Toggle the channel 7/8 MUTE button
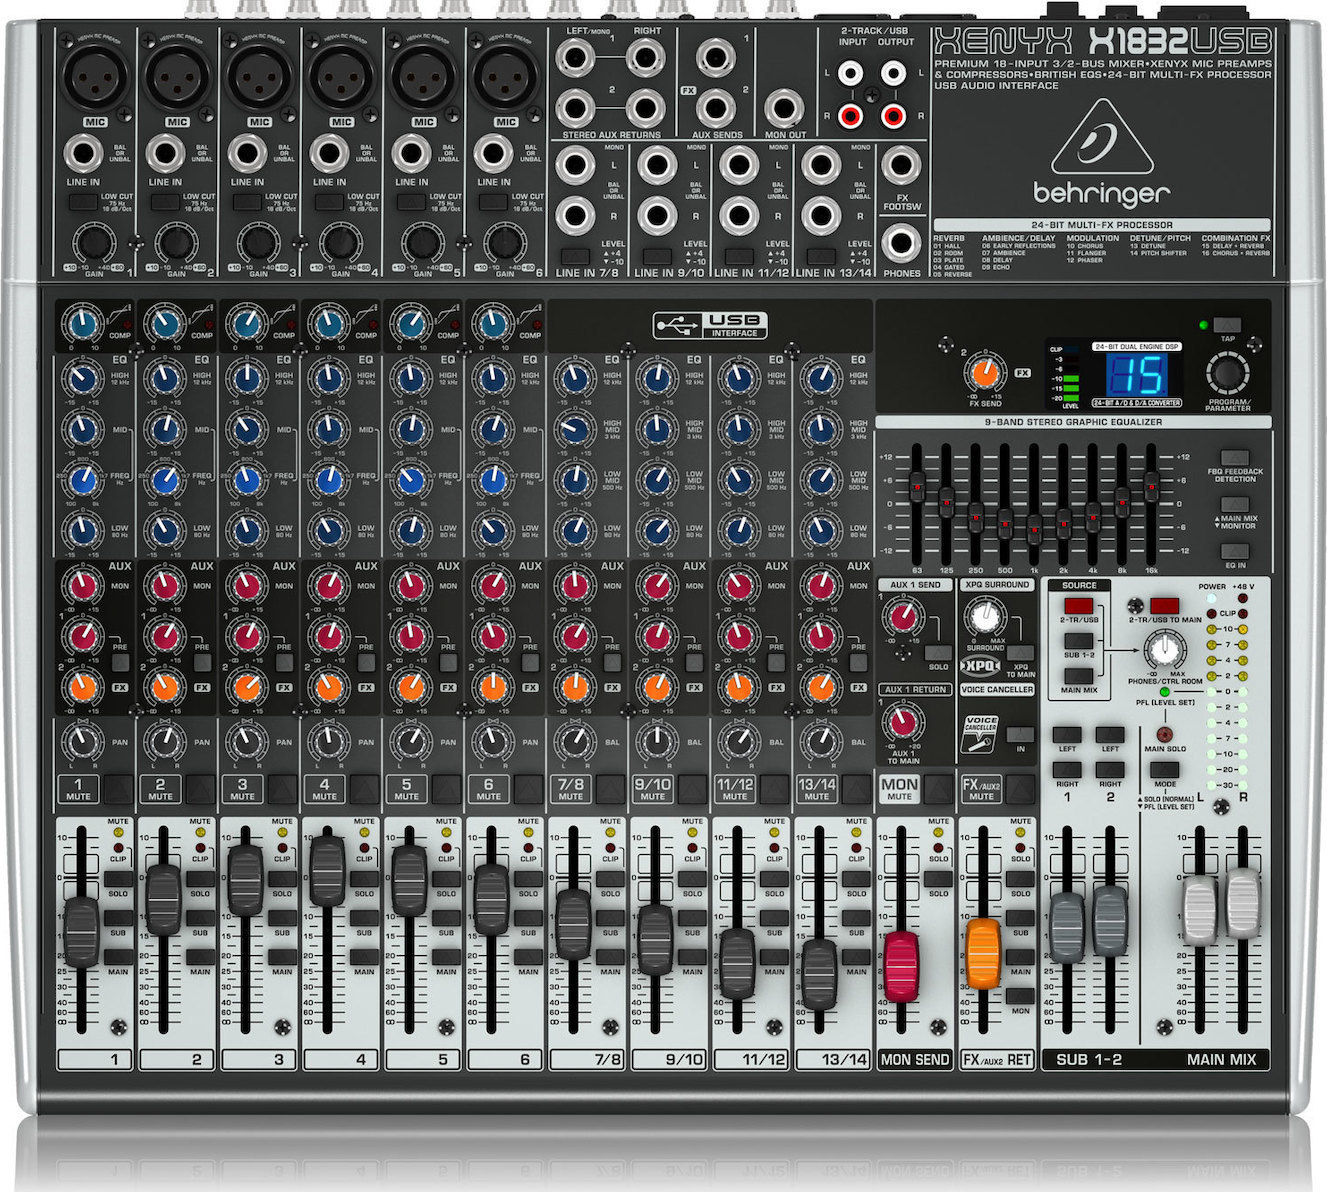This screenshot has width=1327, height=1192. click(x=609, y=790)
